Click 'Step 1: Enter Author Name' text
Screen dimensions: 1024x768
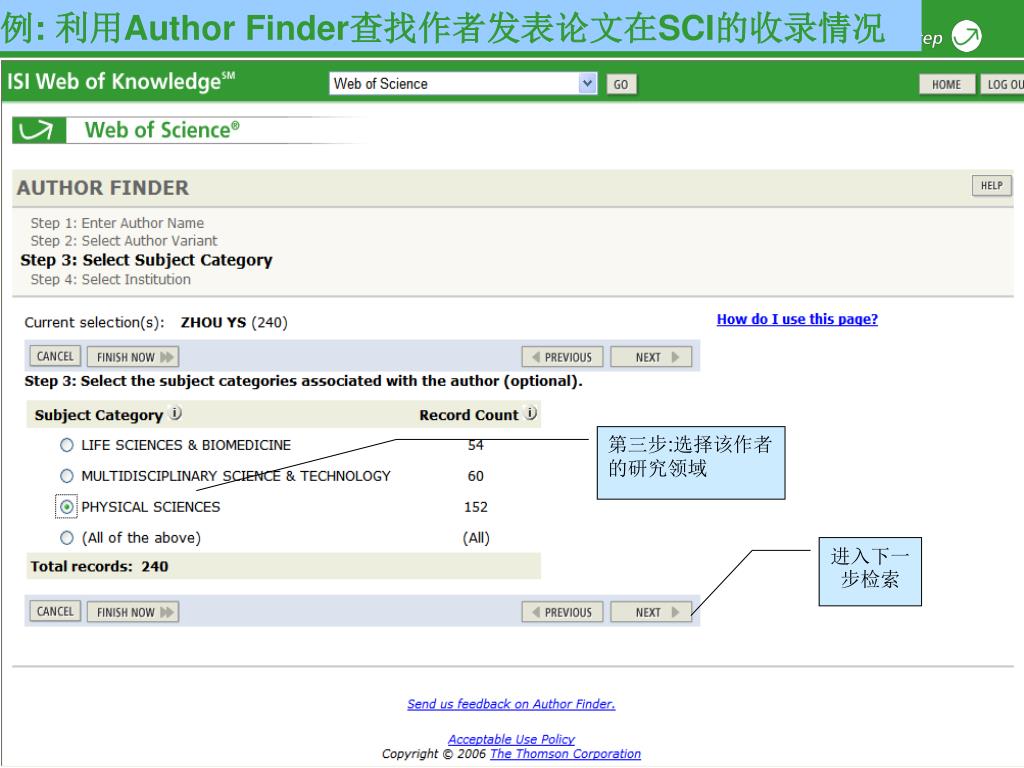click(117, 223)
